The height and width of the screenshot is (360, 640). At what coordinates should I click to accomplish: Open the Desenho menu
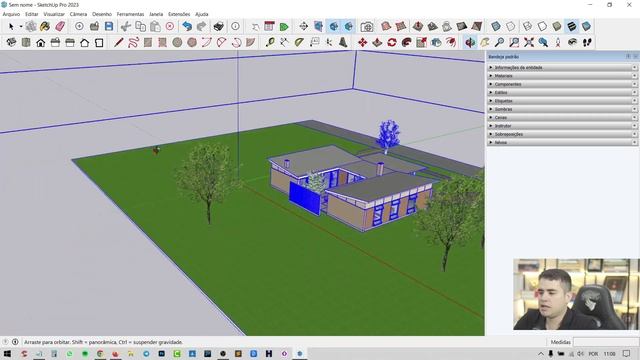(x=102, y=14)
